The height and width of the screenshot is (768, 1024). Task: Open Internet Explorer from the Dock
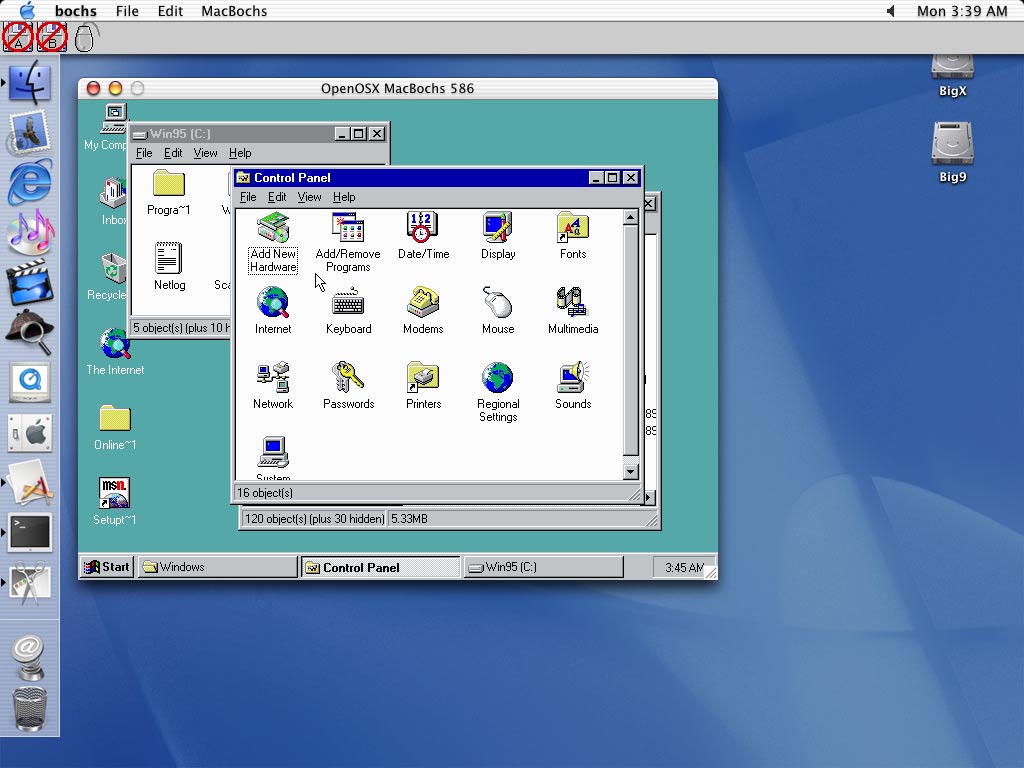click(29, 182)
